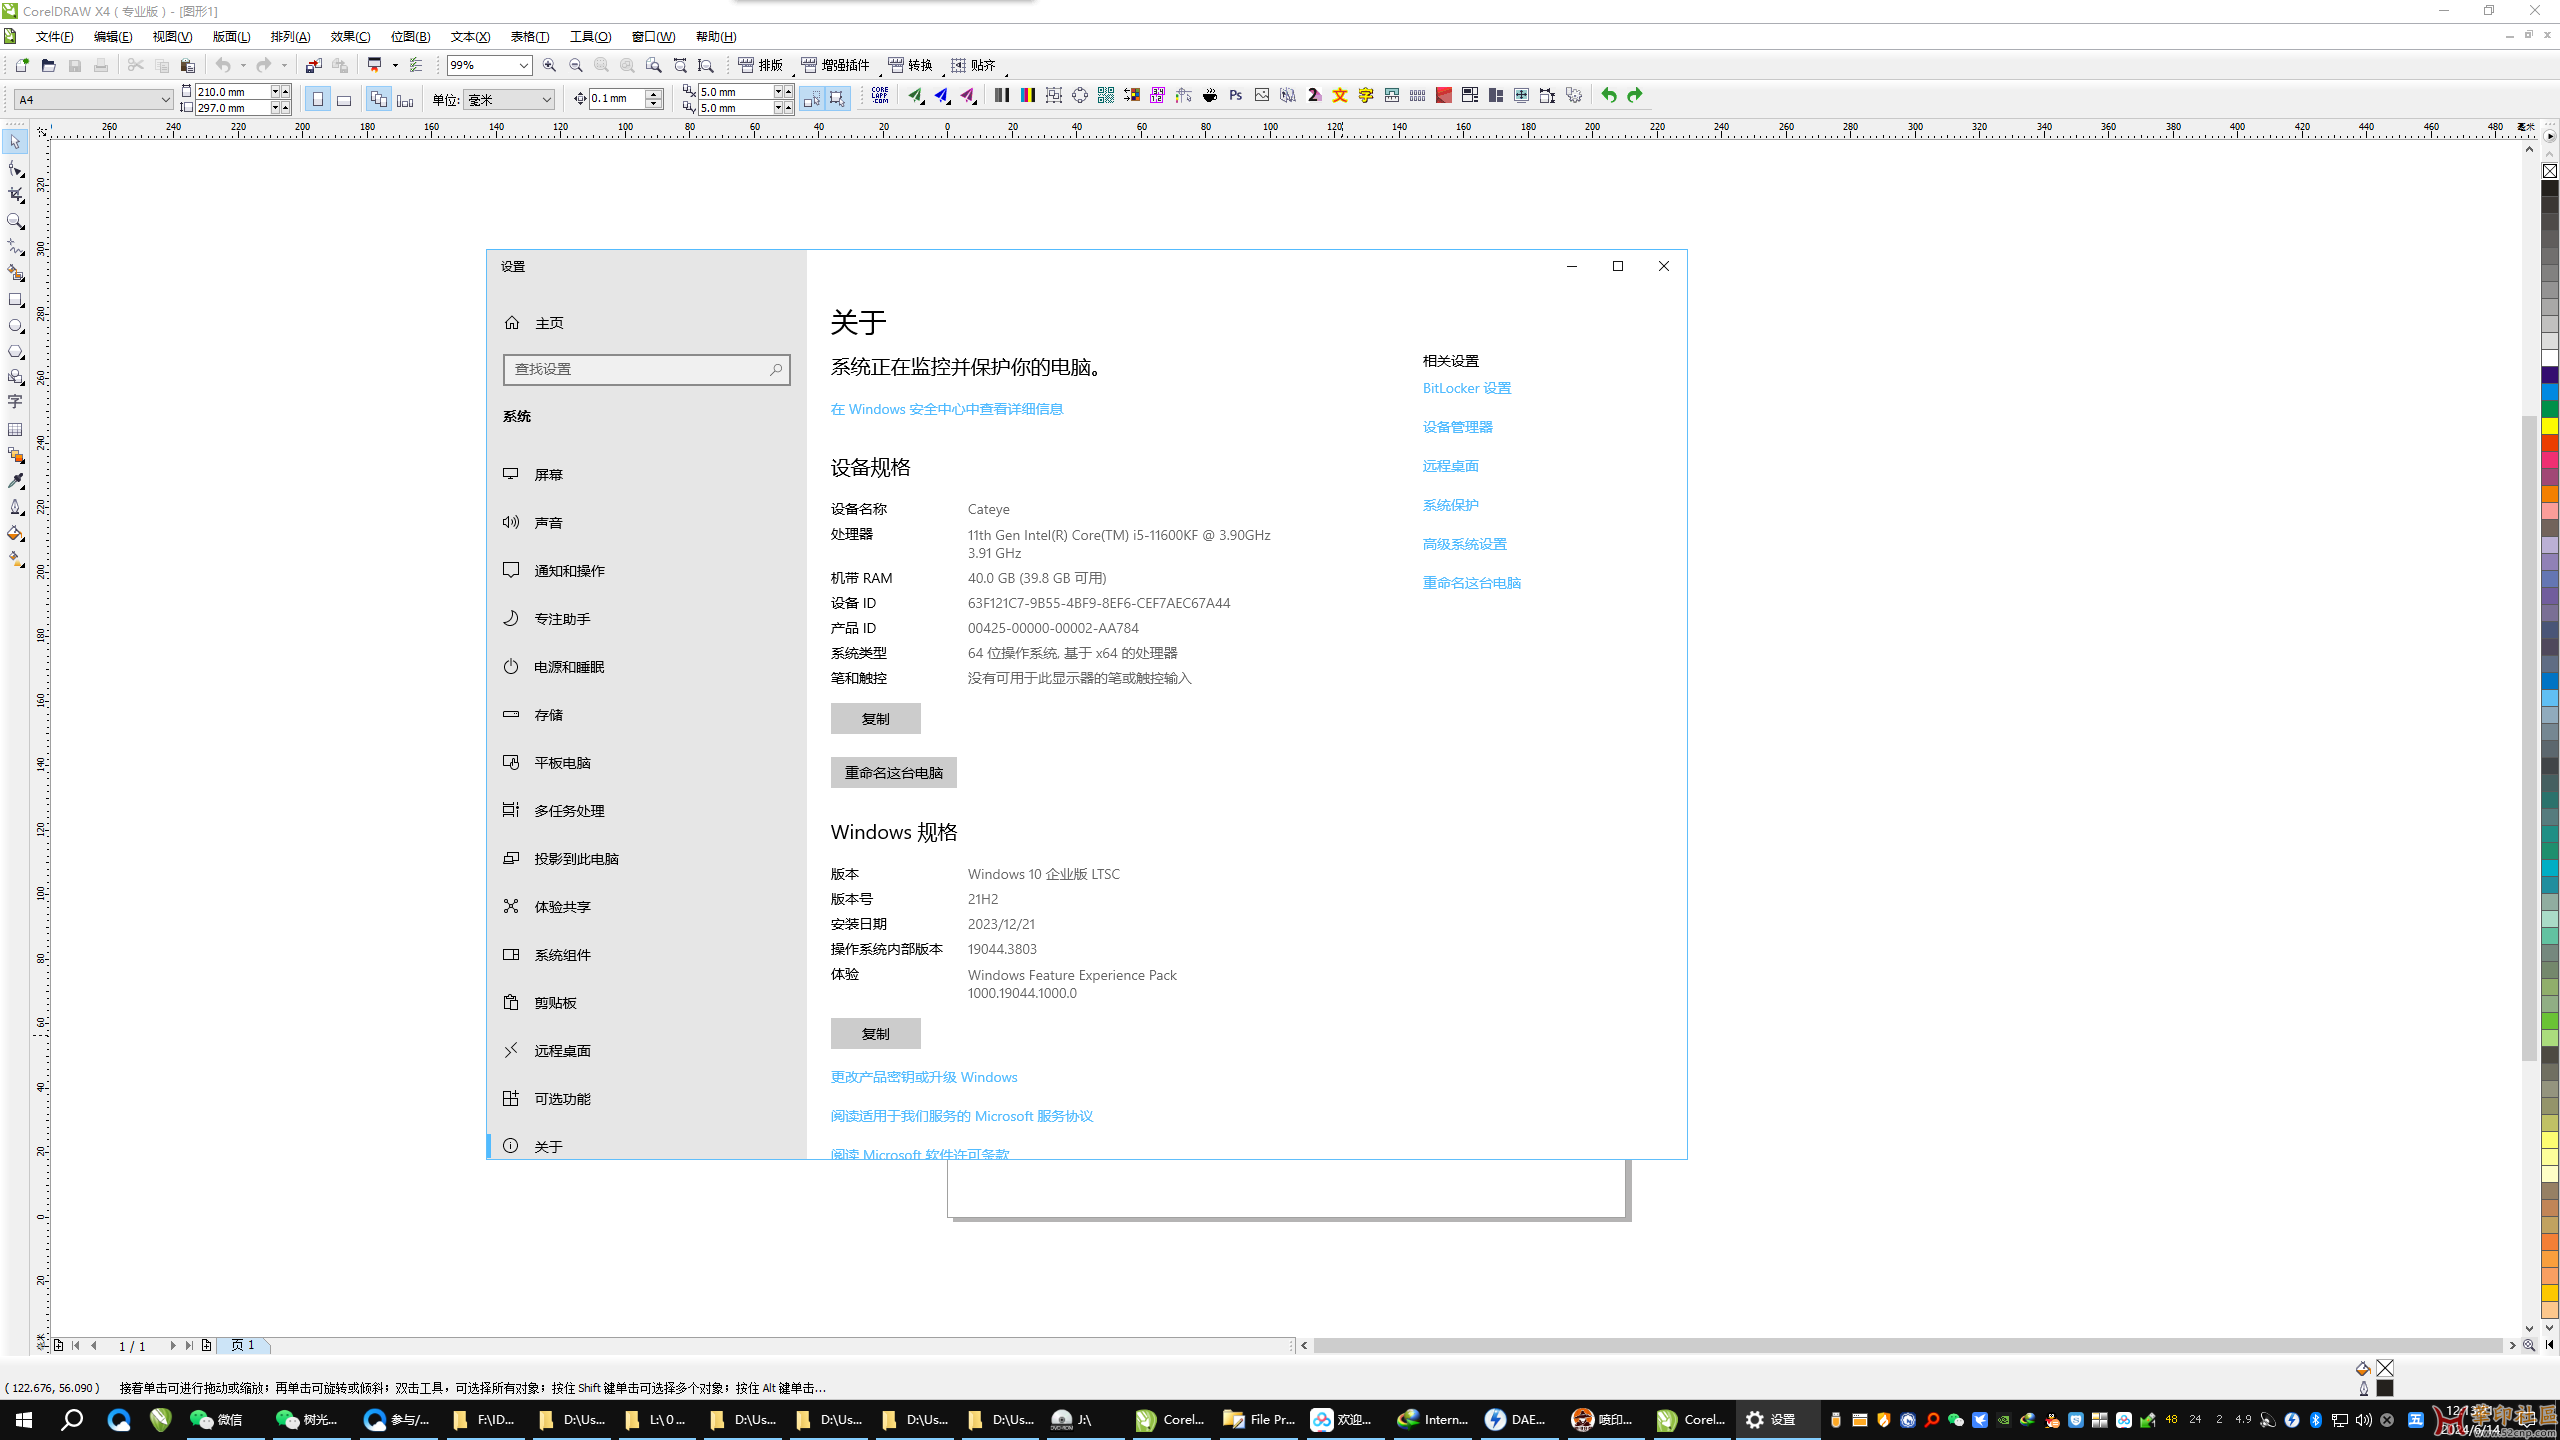Toggle Landscape page orientation
This screenshot has height=1440, width=2560.
click(x=344, y=99)
